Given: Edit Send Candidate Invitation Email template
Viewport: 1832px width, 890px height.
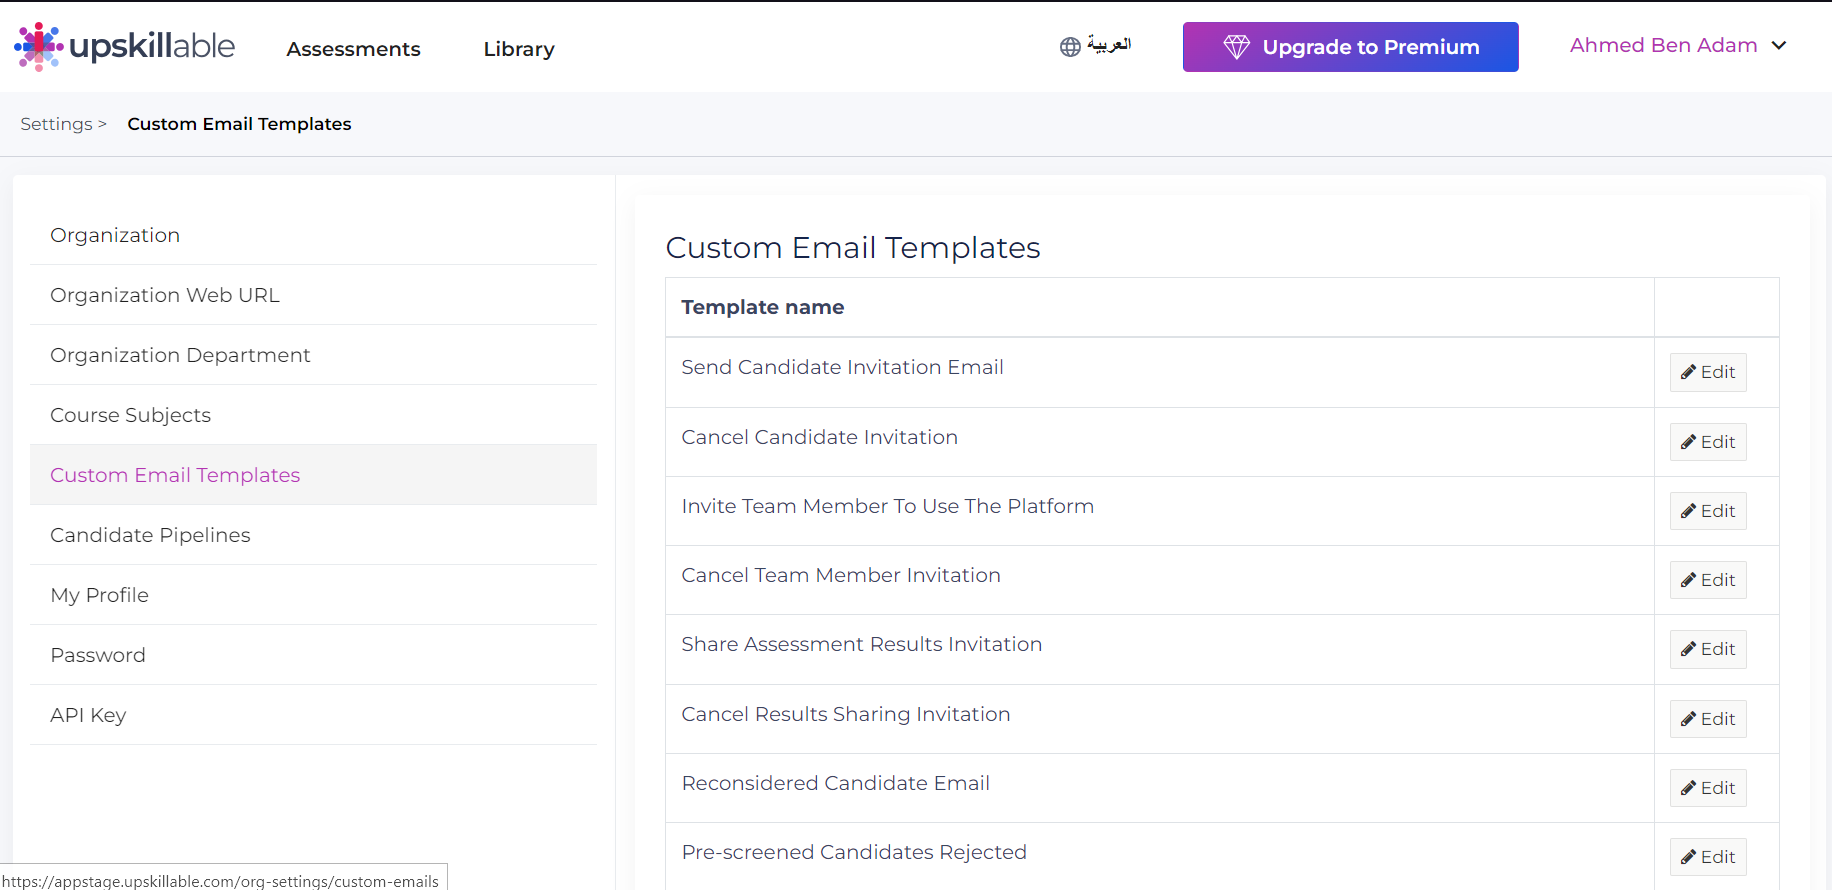Looking at the screenshot, I should point(1708,372).
